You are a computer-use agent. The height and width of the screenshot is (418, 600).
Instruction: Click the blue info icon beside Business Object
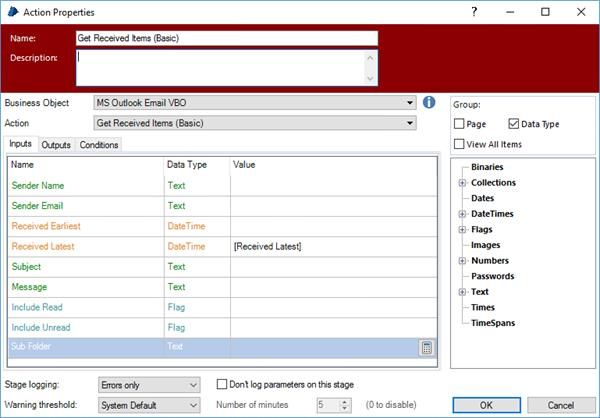point(429,102)
